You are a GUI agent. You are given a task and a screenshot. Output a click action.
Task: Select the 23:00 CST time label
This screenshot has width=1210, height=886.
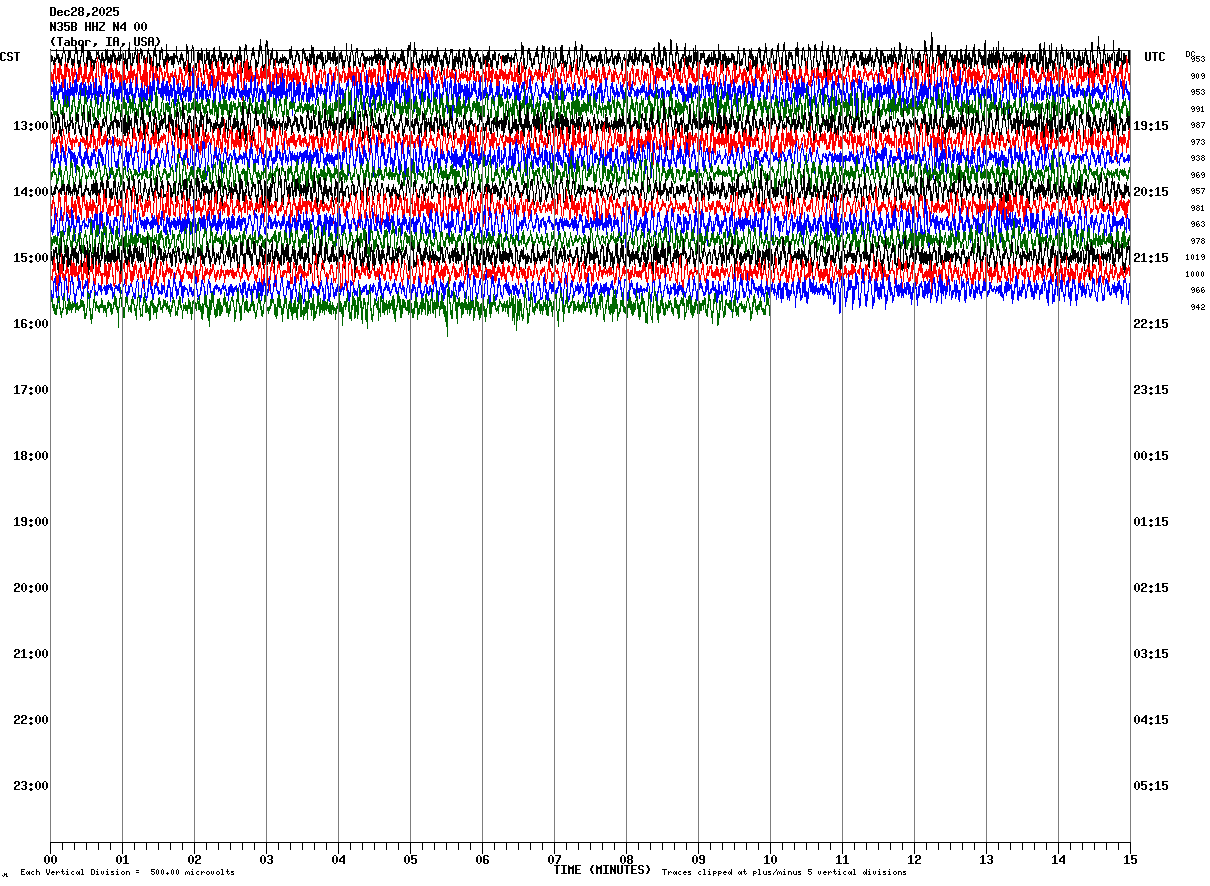pos(31,786)
